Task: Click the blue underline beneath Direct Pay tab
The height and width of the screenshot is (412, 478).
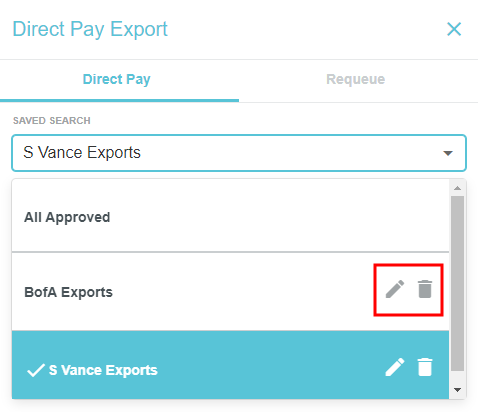Action: [119, 100]
